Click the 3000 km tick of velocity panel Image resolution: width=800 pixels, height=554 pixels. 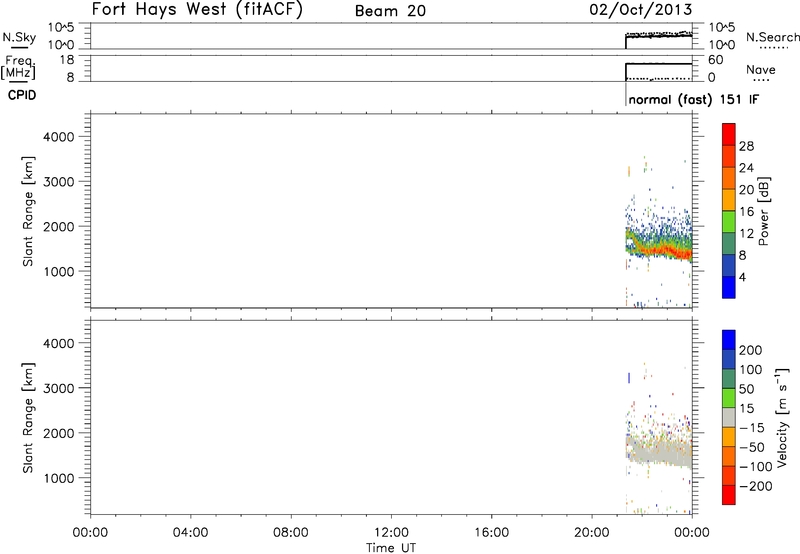(59, 388)
